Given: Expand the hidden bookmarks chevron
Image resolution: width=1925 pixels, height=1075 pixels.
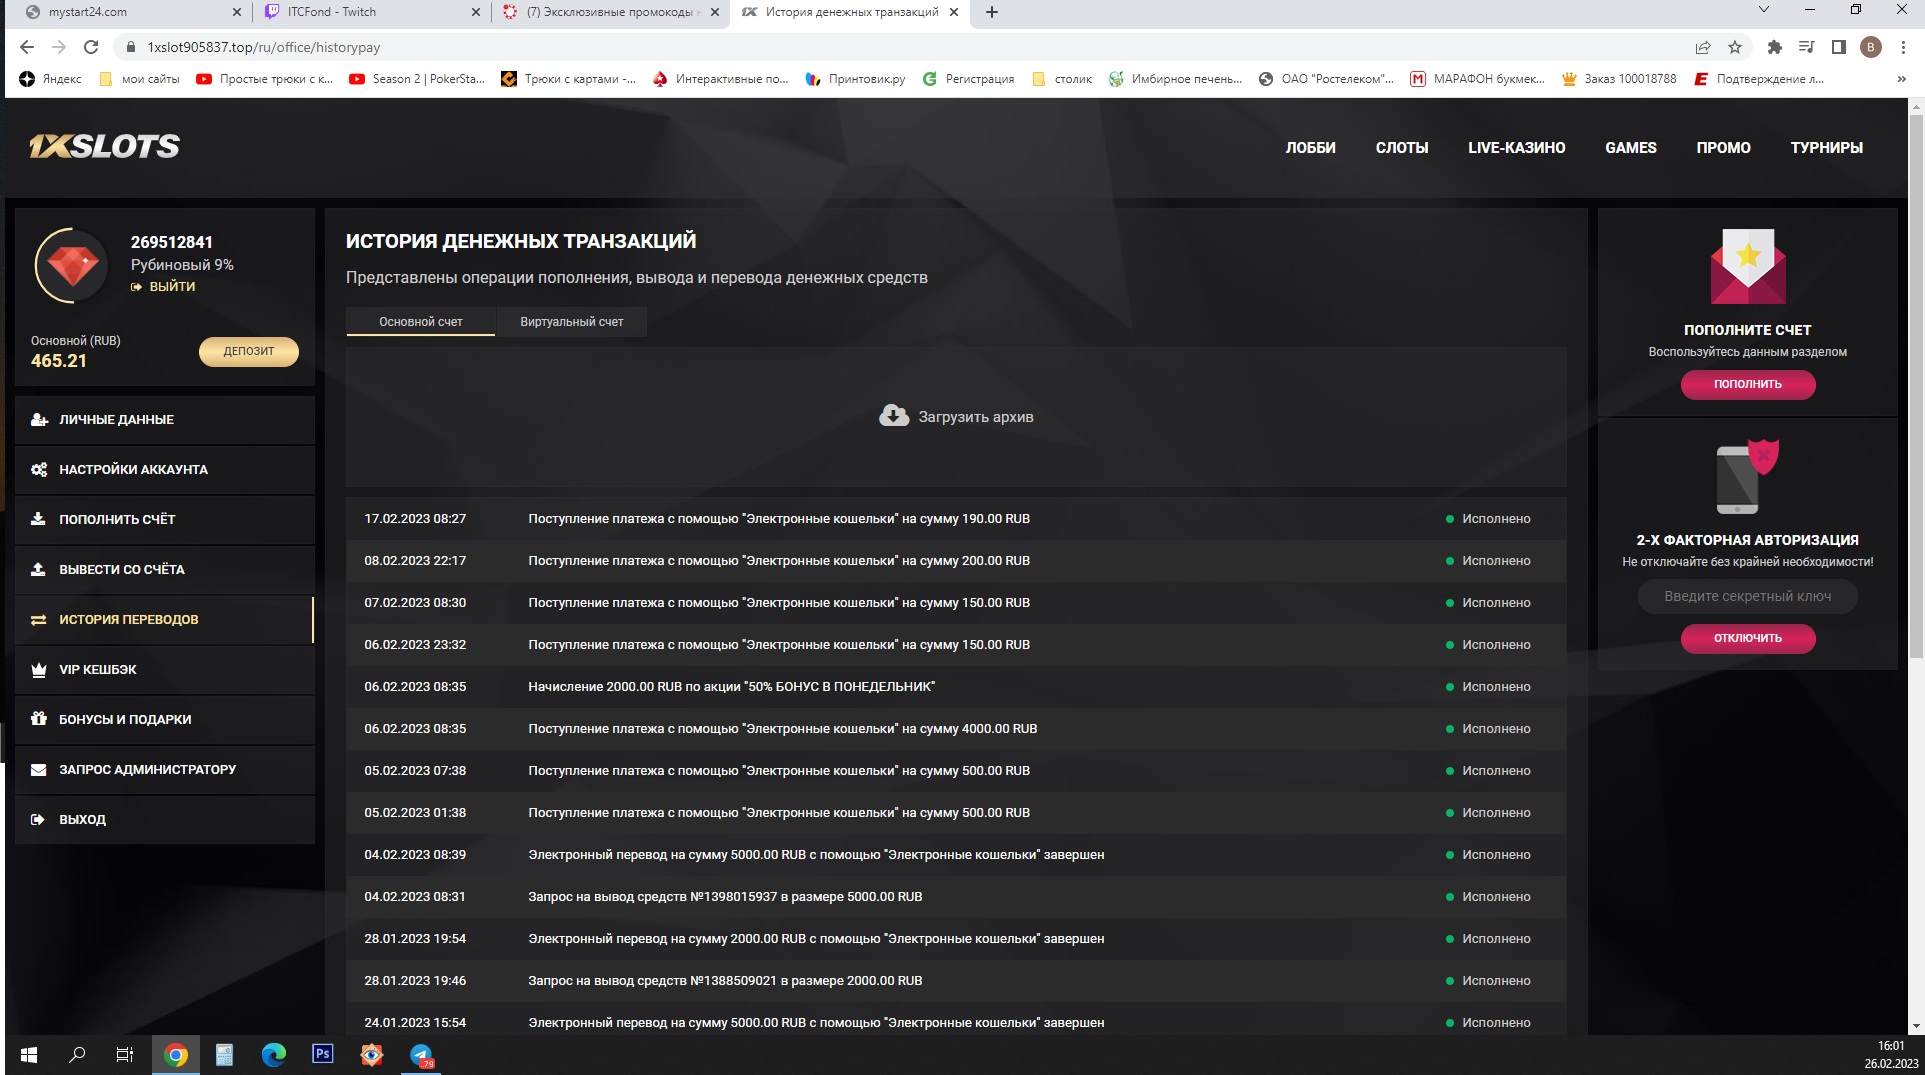Looking at the screenshot, I should pyautogui.click(x=1901, y=79).
